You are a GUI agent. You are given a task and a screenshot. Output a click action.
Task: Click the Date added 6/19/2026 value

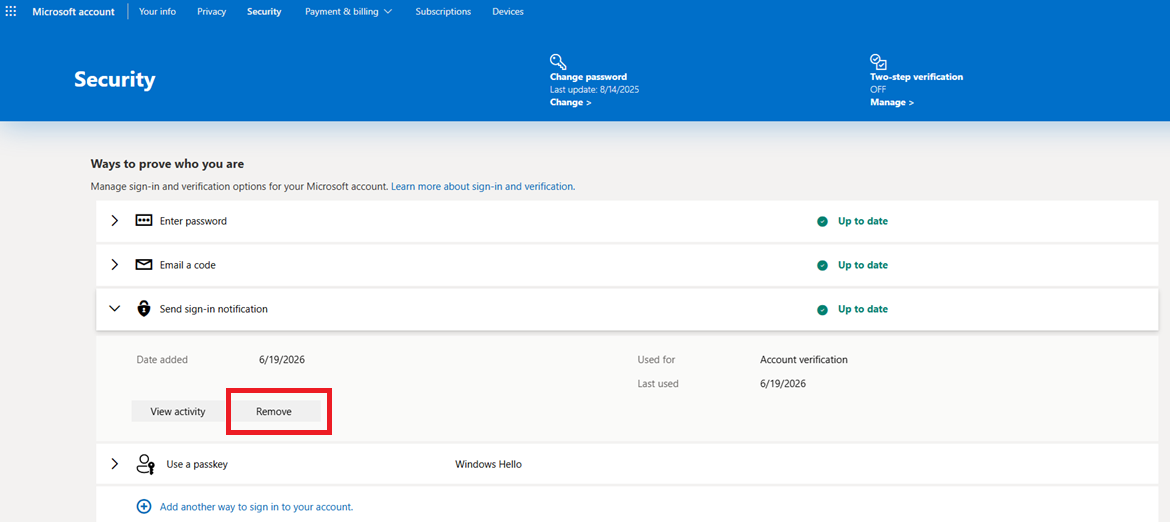point(282,359)
